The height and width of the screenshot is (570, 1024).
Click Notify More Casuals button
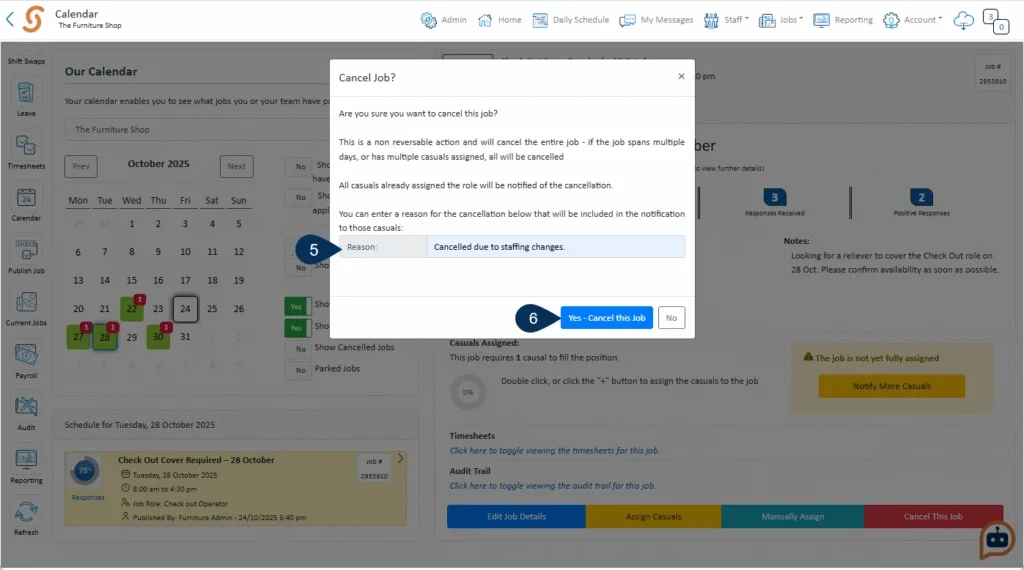[x=891, y=386]
